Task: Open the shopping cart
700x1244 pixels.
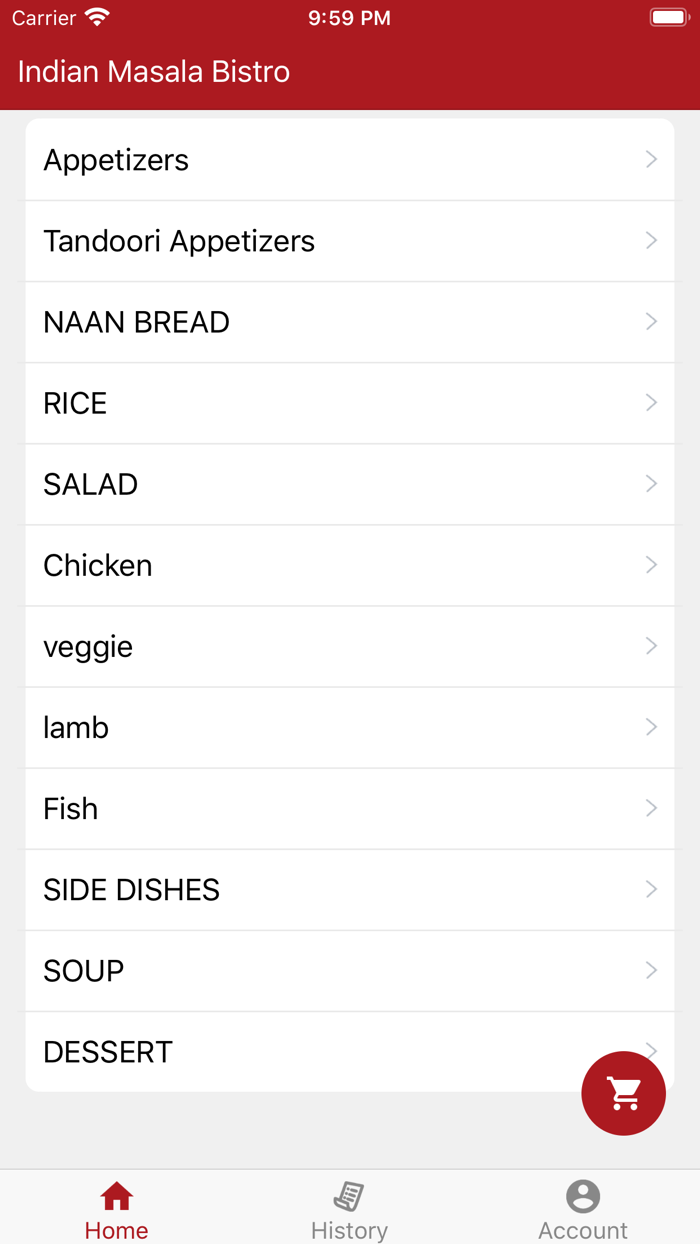Action: click(623, 1093)
